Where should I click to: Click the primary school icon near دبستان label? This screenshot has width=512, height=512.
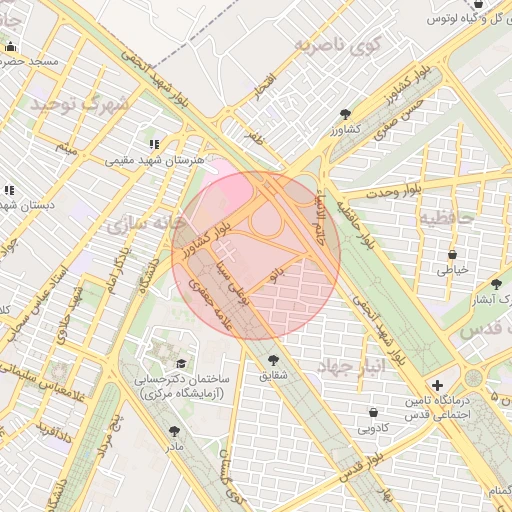point(9,190)
